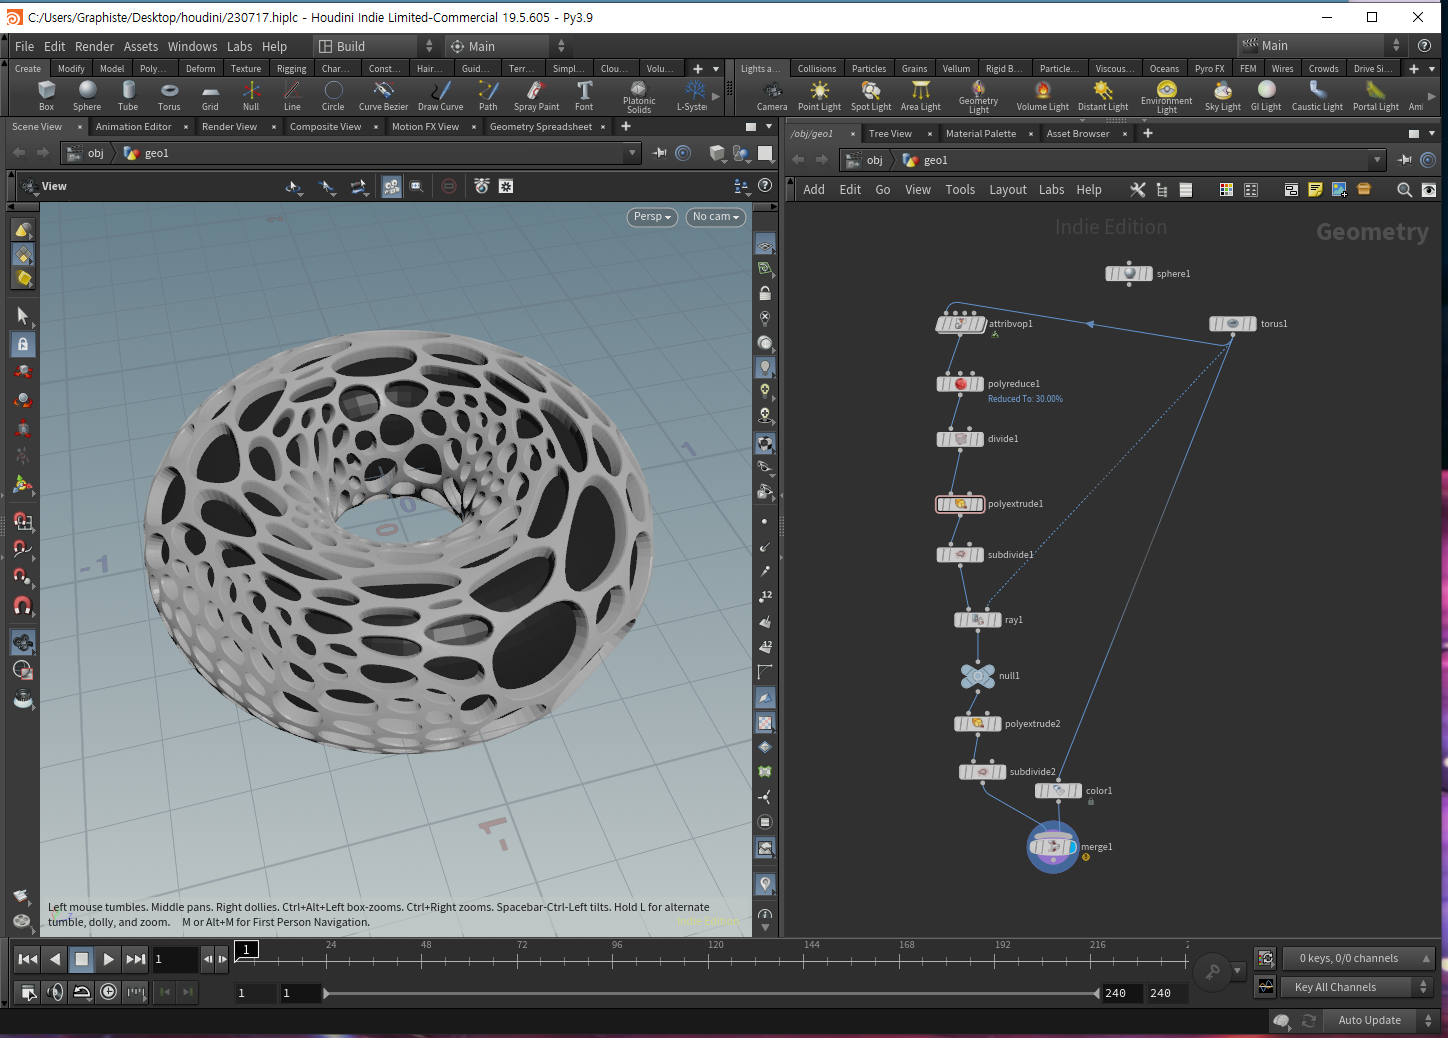Screen dimensions: 1448x1038
Task: Toggle pin on the network editor pane
Action: (1405, 160)
